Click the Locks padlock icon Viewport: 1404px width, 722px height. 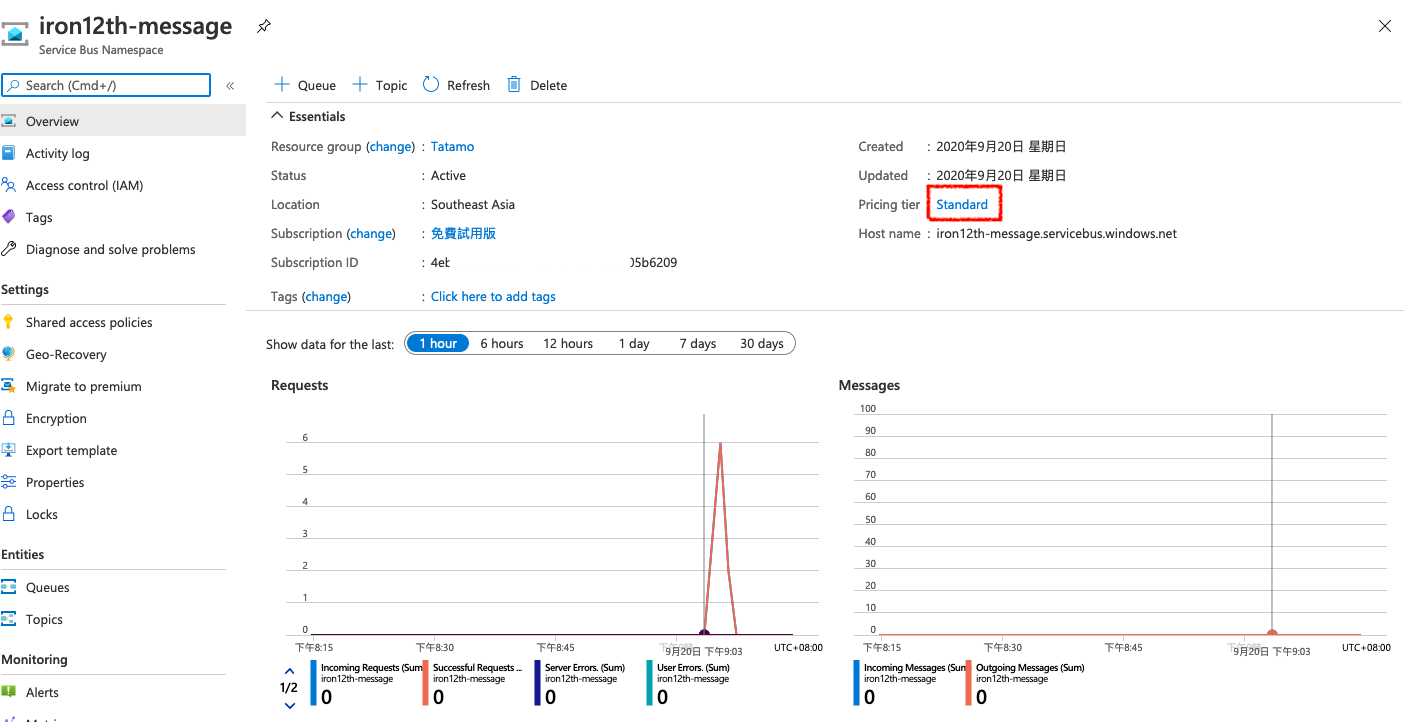tap(9, 514)
